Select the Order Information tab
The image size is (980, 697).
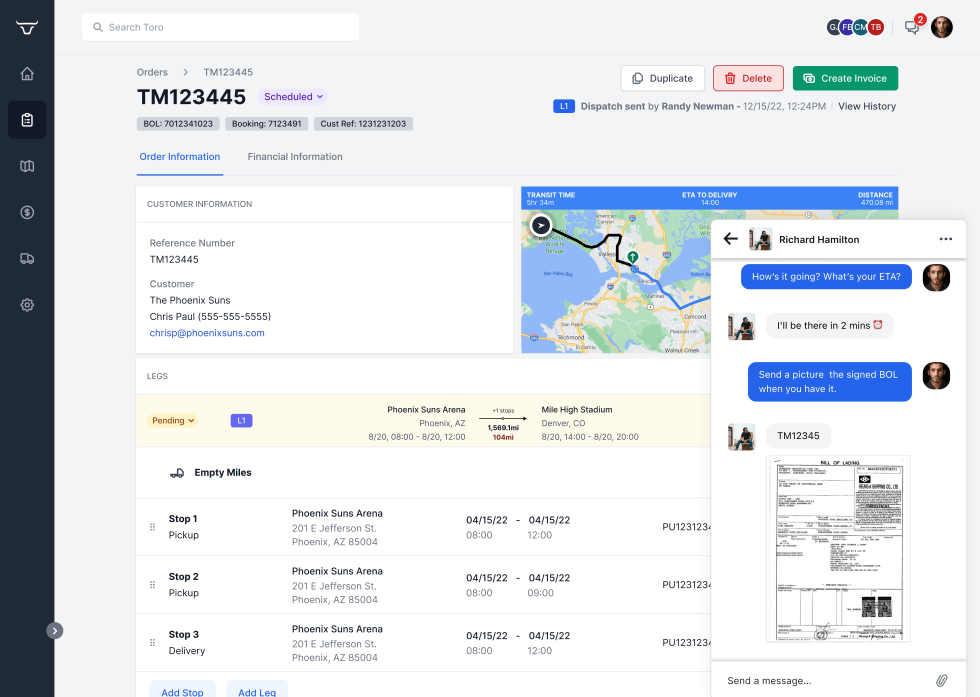pyautogui.click(x=180, y=157)
